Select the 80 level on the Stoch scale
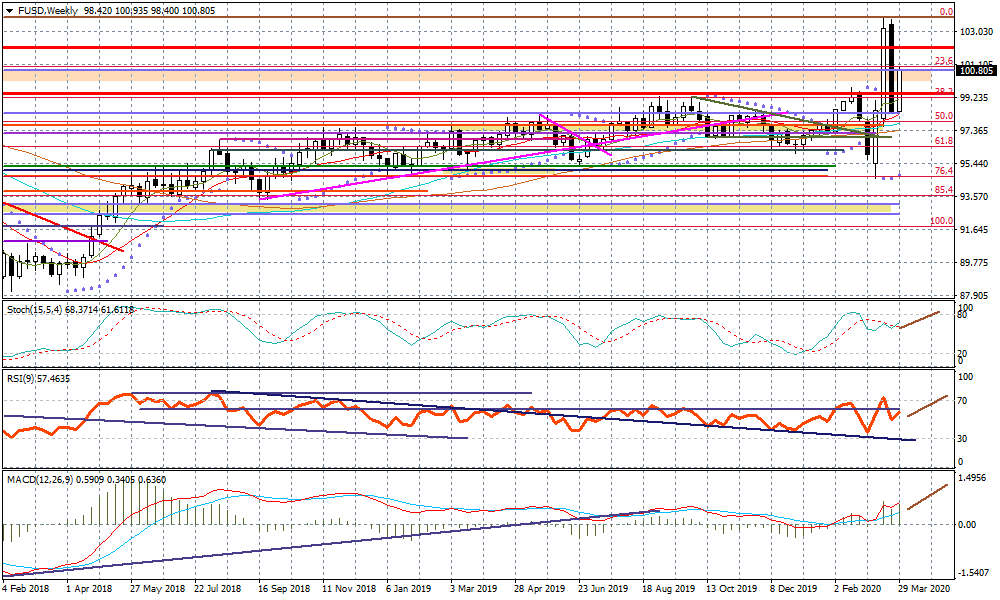 click(963, 315)
